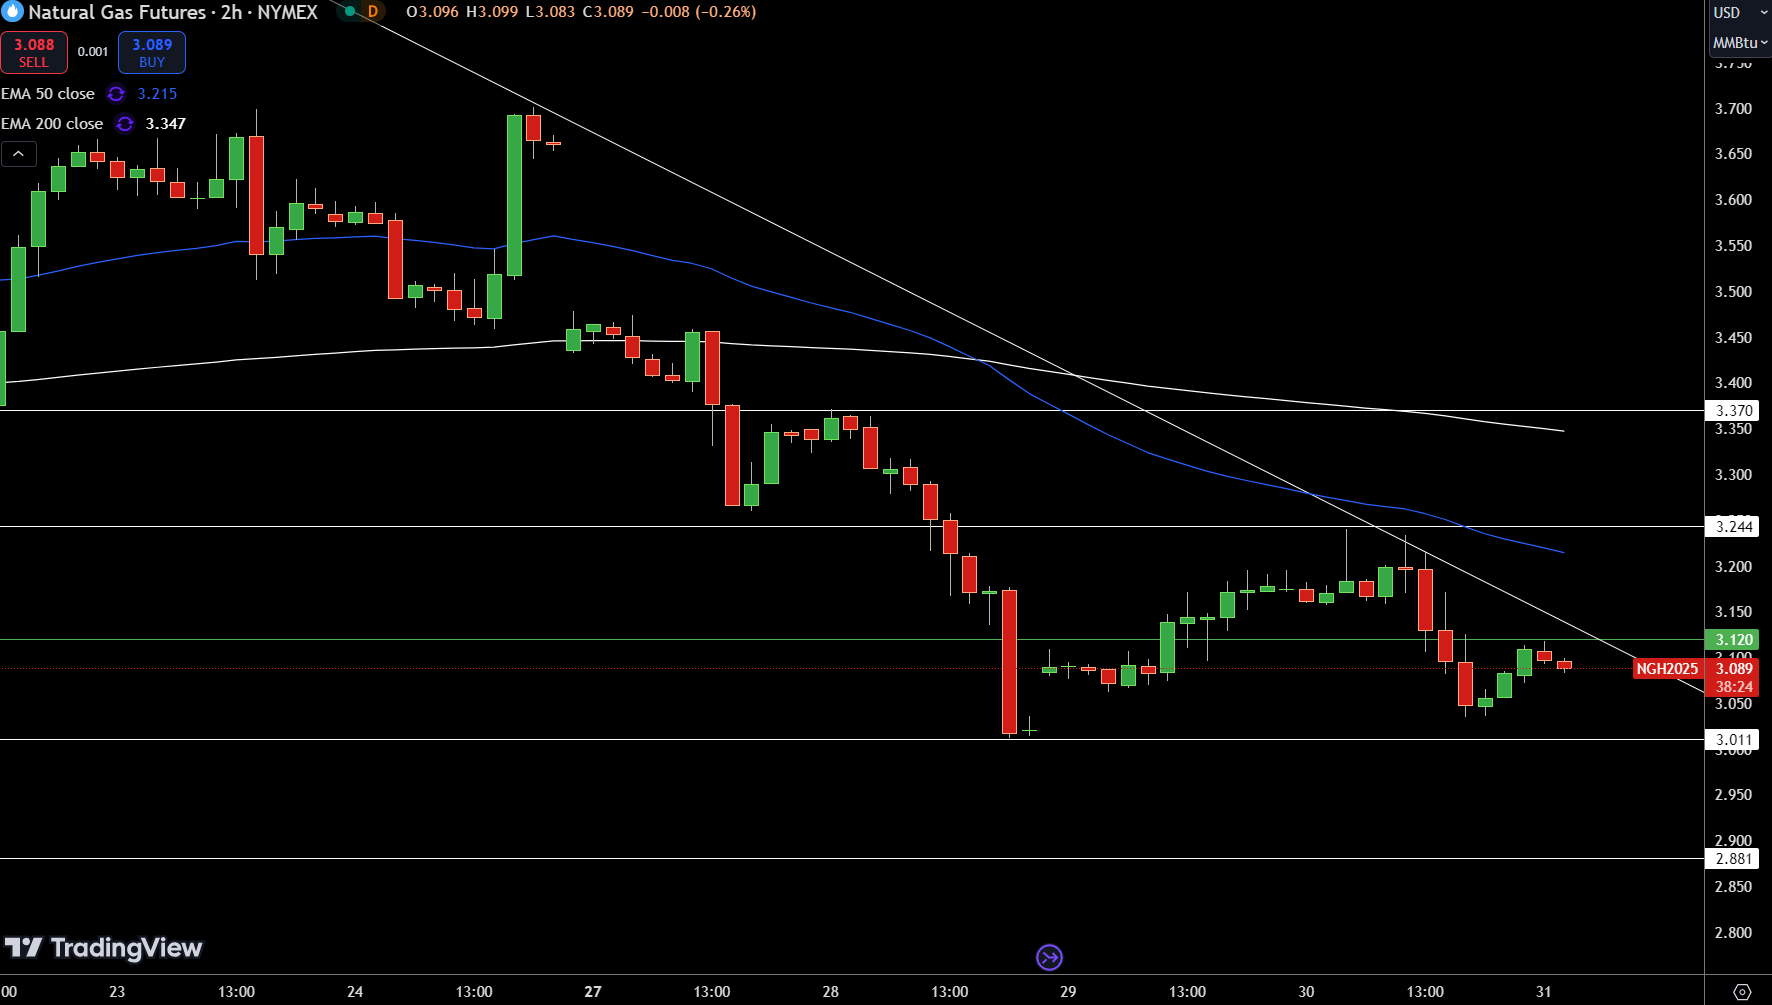Click the 3.370 horizontal line price label

click(1733, 411)
